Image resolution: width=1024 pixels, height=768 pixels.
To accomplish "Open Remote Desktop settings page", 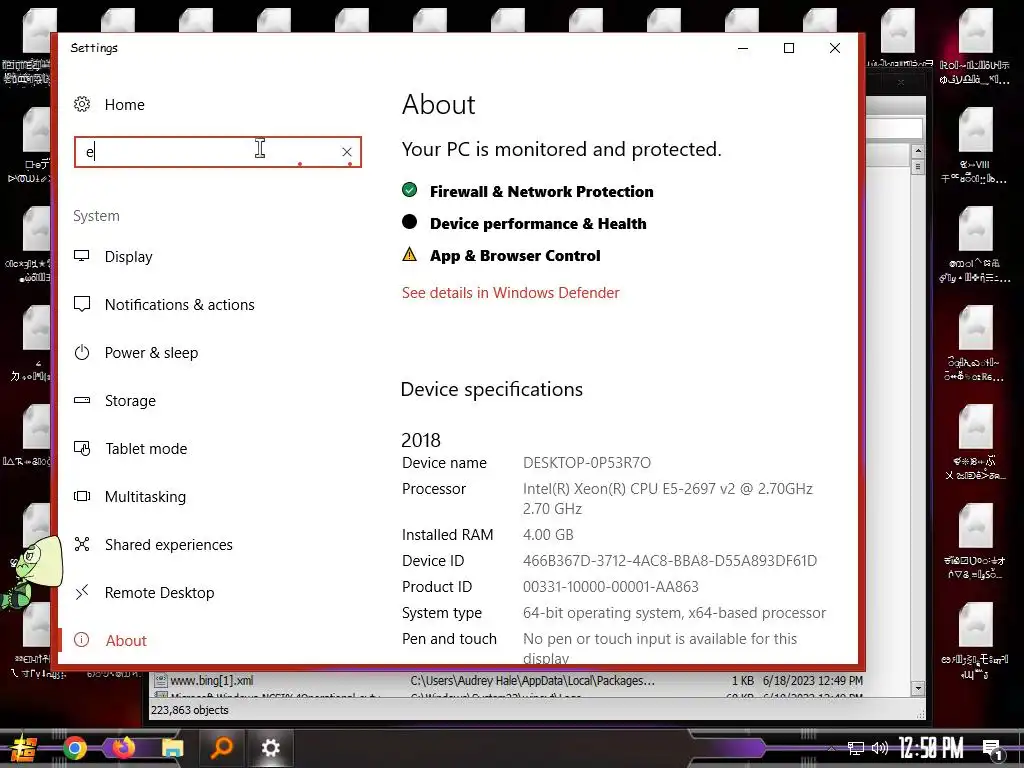I will coord(160,593).
